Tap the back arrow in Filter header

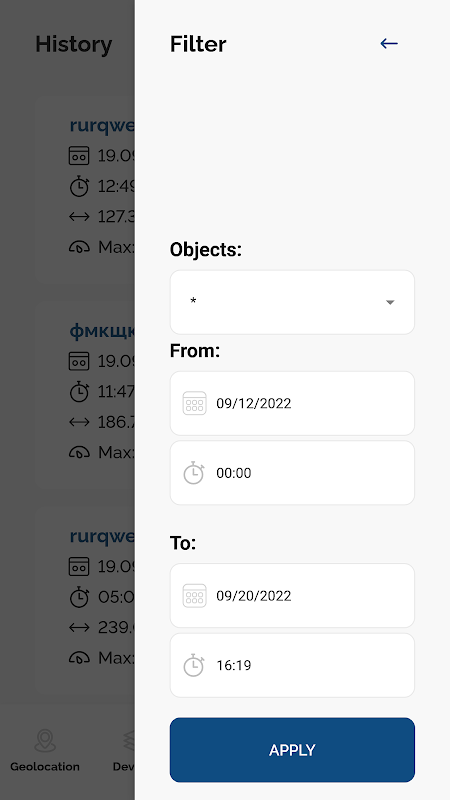(x=389, y=44)
